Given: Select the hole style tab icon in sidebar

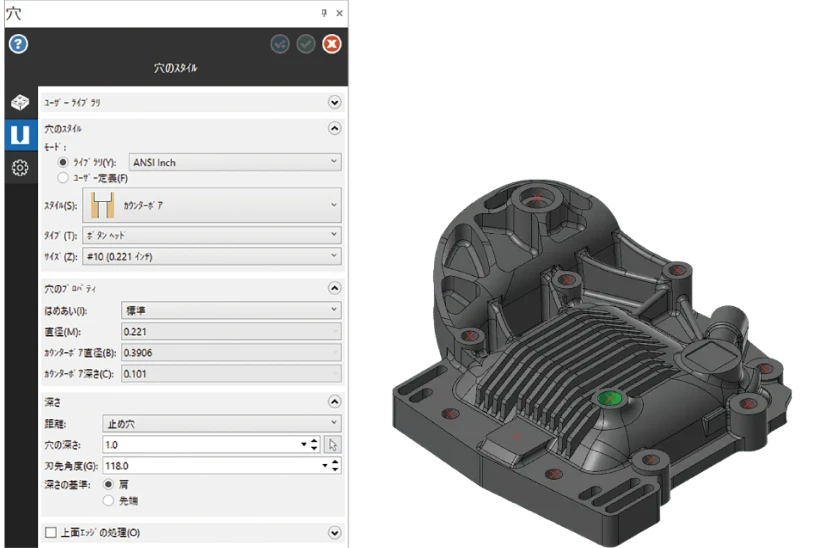Looking at the screenshot, I should (19, 135).
